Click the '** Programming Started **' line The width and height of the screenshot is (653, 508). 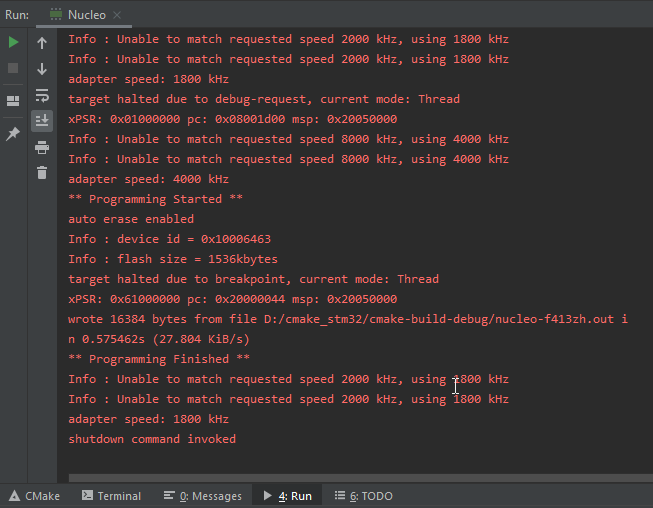click(x=155, y=199)
